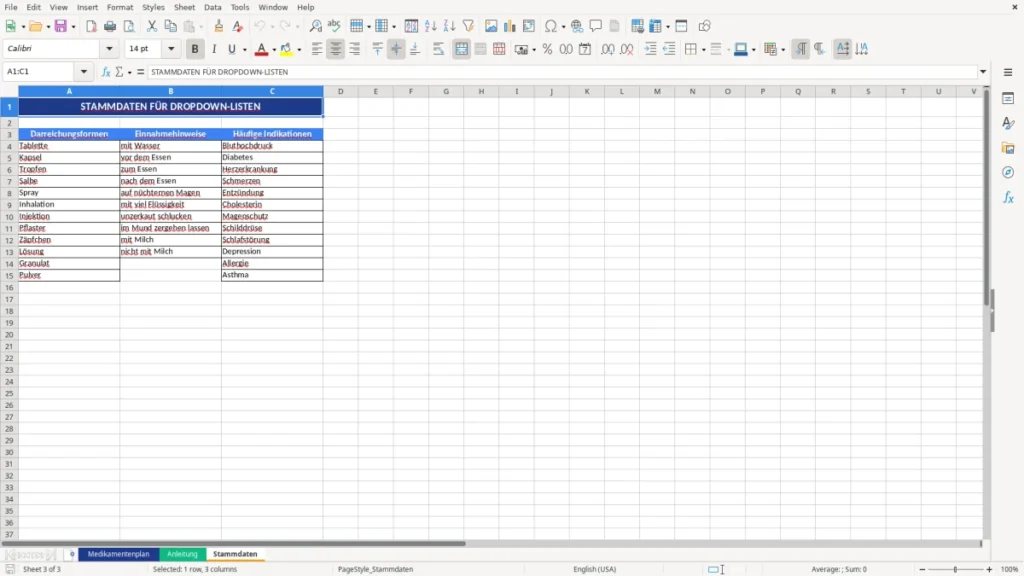This screenshot has width=1024, height=576.
Task: Insert an image via toolbar icon
Action: 491,26
